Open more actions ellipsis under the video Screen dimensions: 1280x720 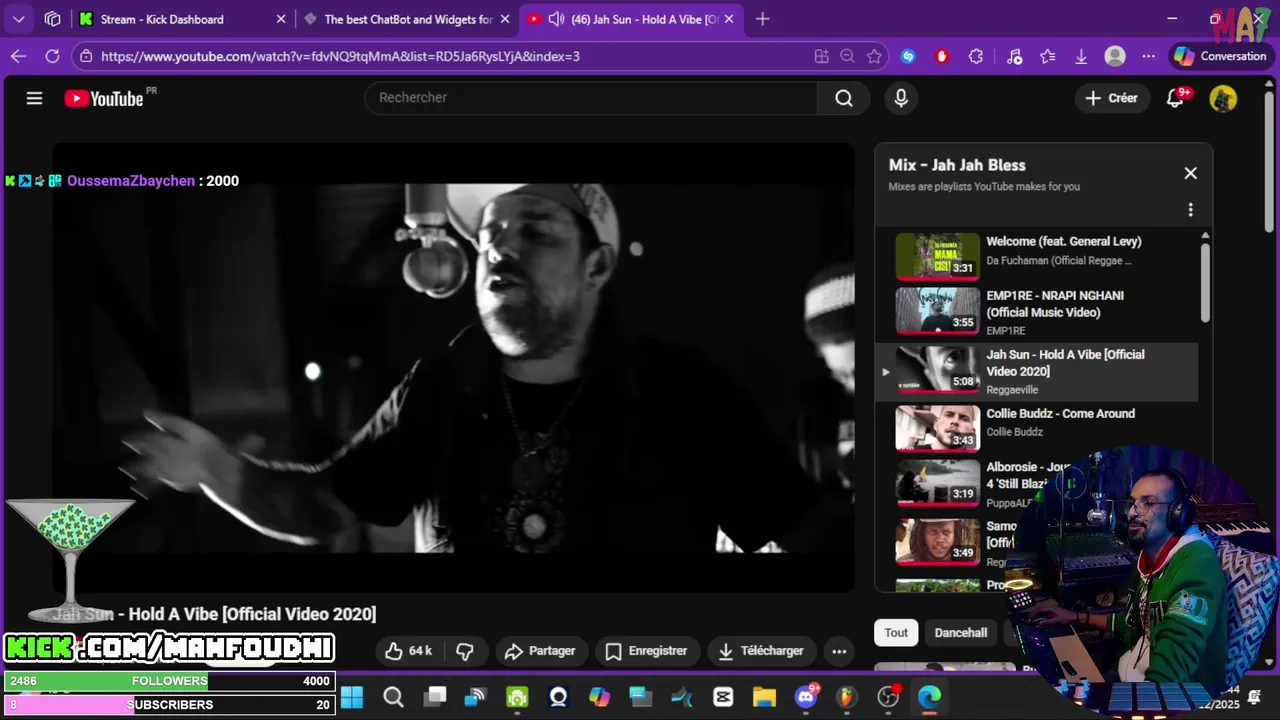coord(839,651)
